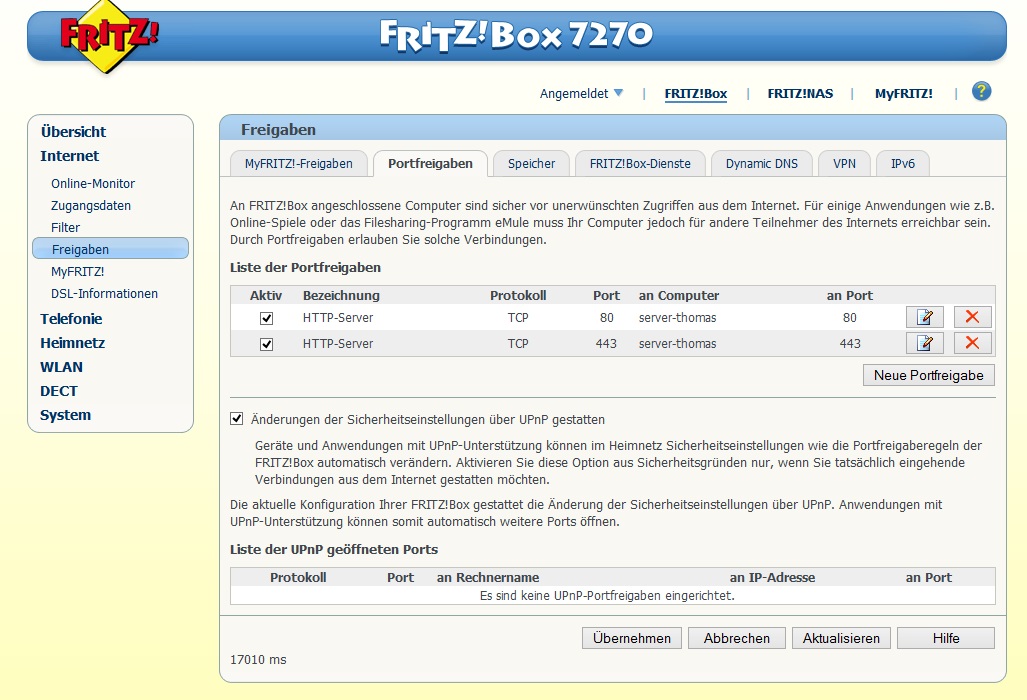
Task: Open Filter sidebar entry
Action: (65, 227)
